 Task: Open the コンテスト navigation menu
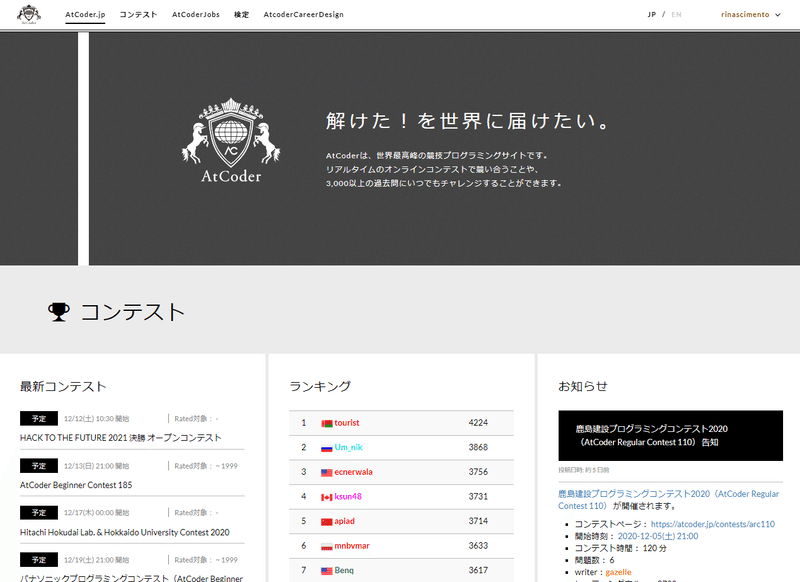(x=138, y=14)
